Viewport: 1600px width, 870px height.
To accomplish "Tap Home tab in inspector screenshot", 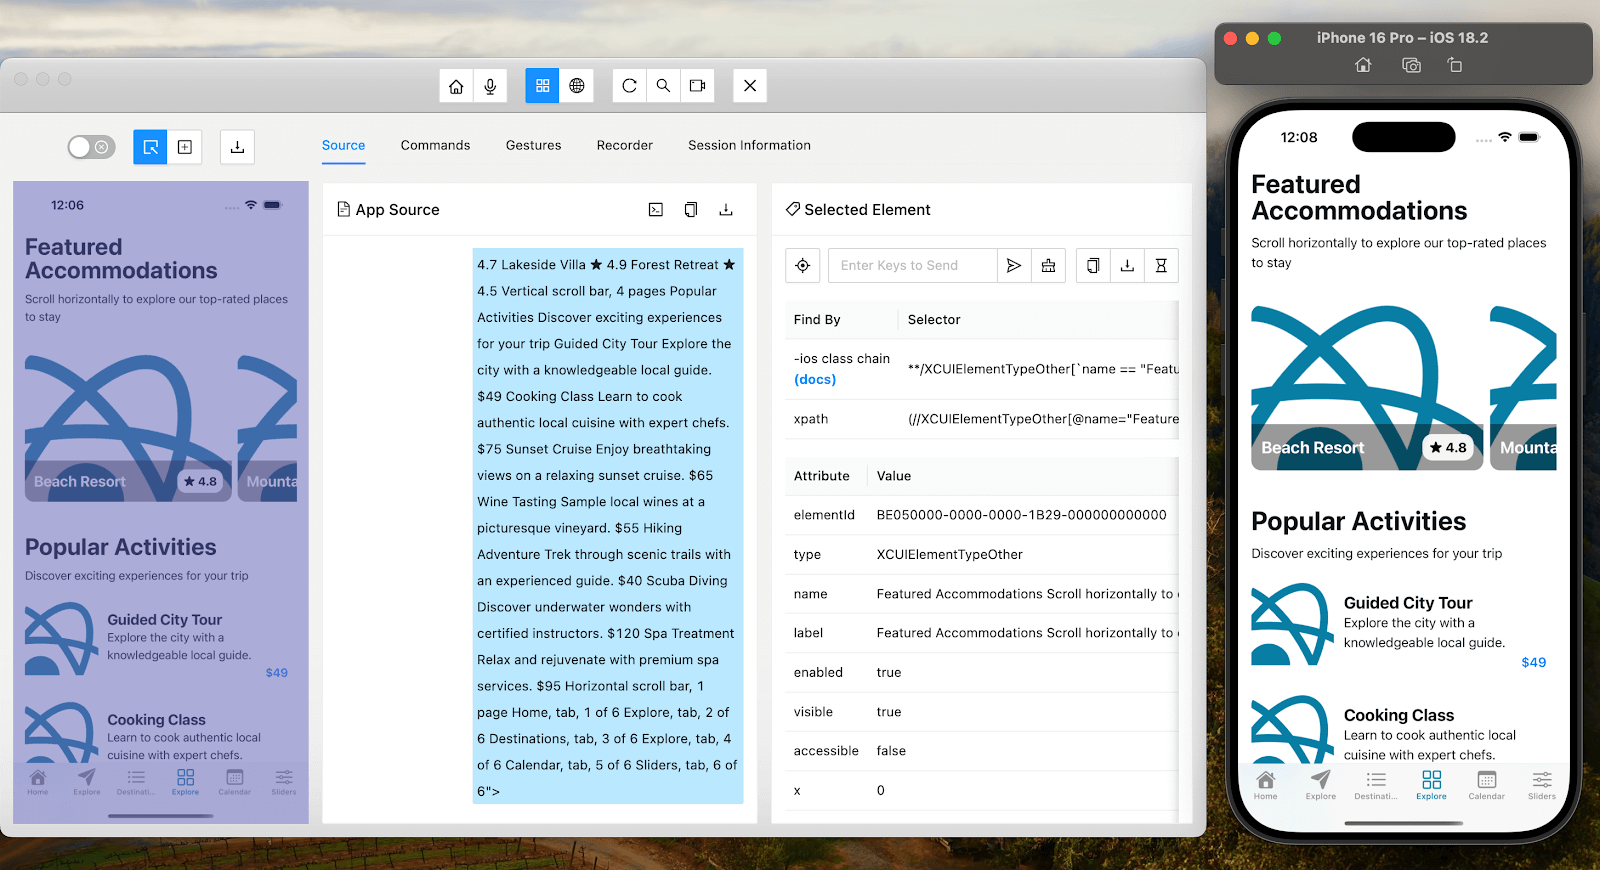I will (38, 782).
